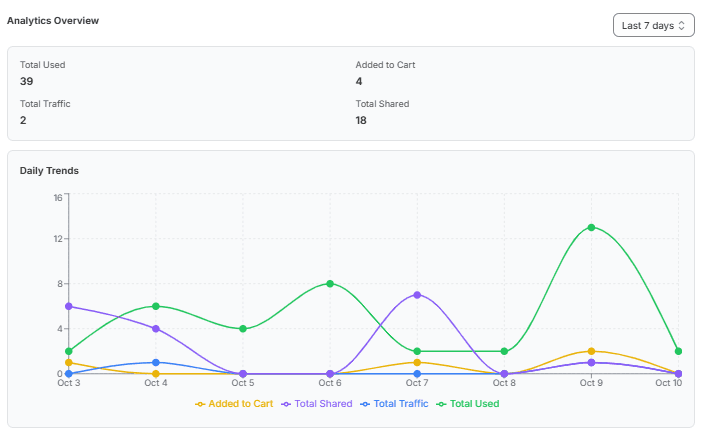Click green Total Used point on Oct 10
The height and width of the screenshot is (436, 703).
click(x=679, y=351)
